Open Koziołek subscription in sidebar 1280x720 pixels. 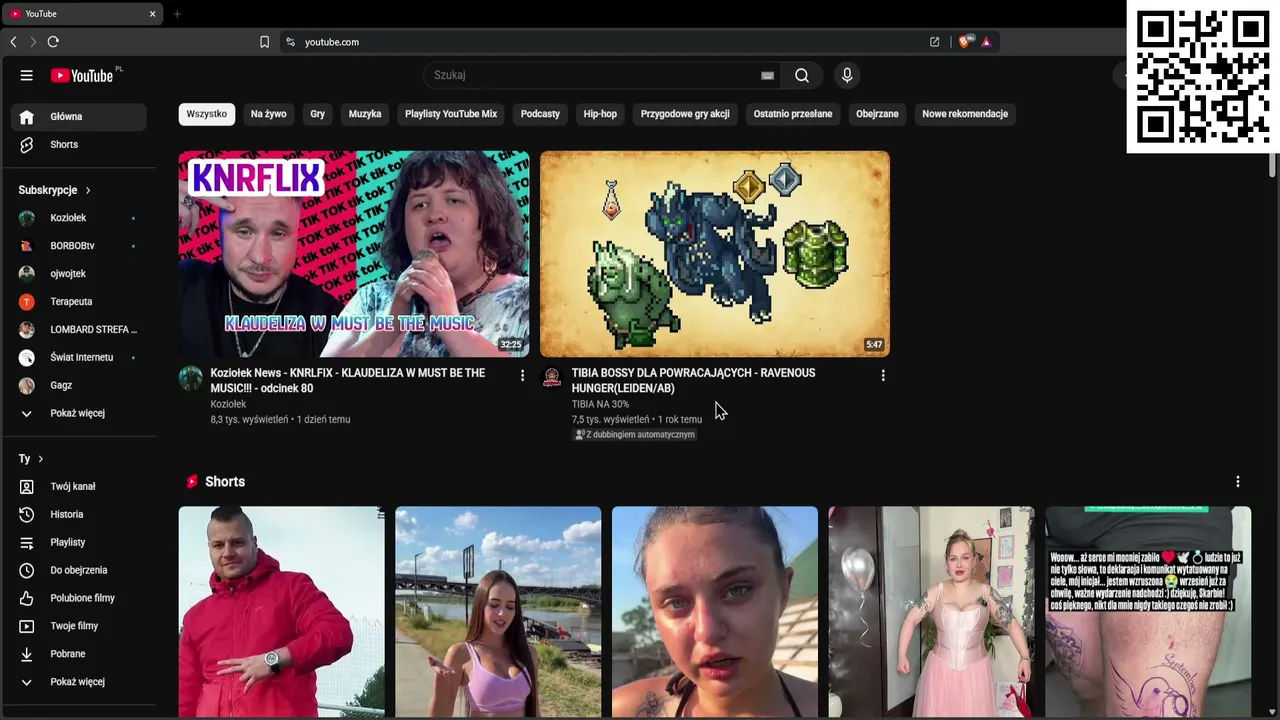click(79, 218)
